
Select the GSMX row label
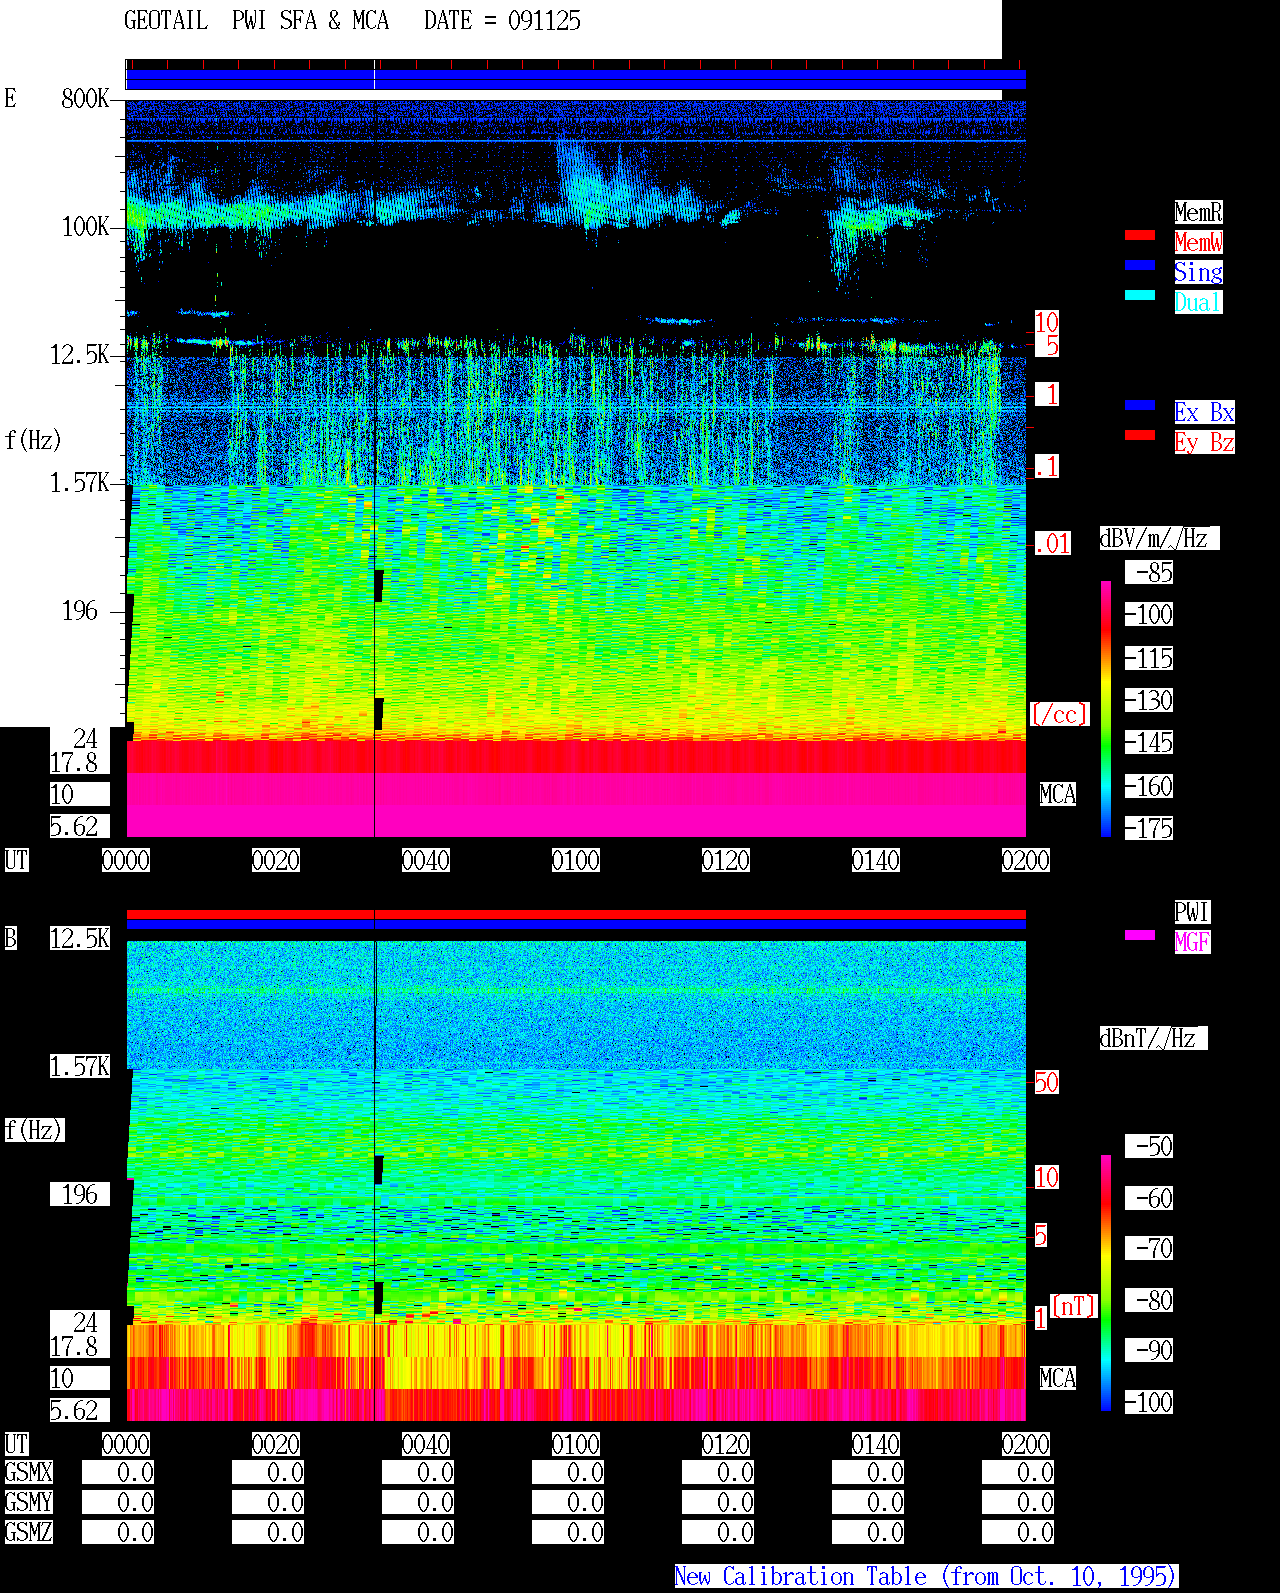click(x=28, y=1472)
